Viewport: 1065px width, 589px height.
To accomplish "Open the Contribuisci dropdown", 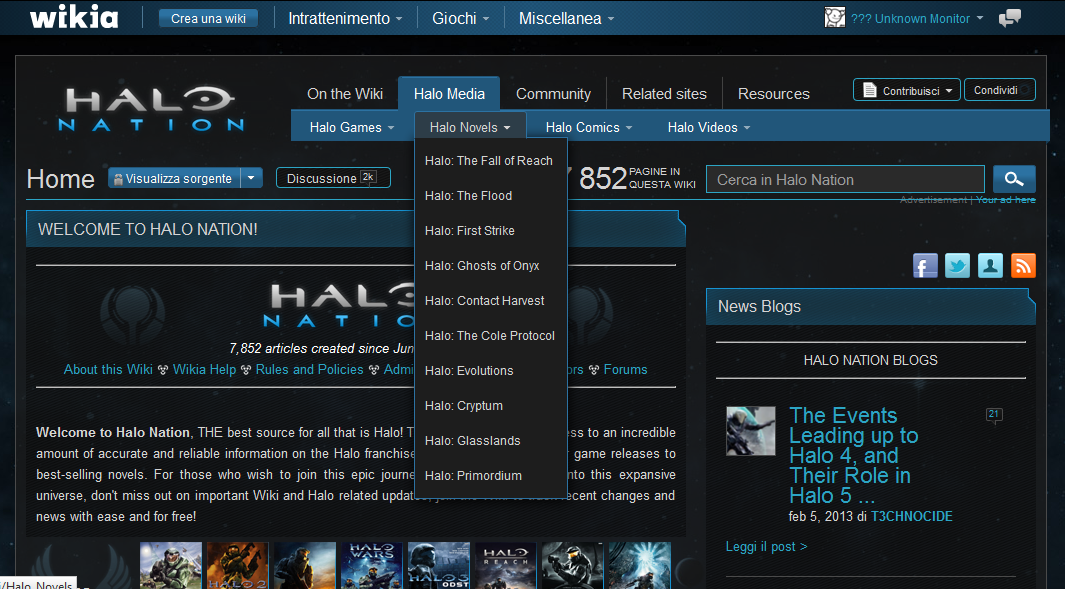I will point(907,90).
